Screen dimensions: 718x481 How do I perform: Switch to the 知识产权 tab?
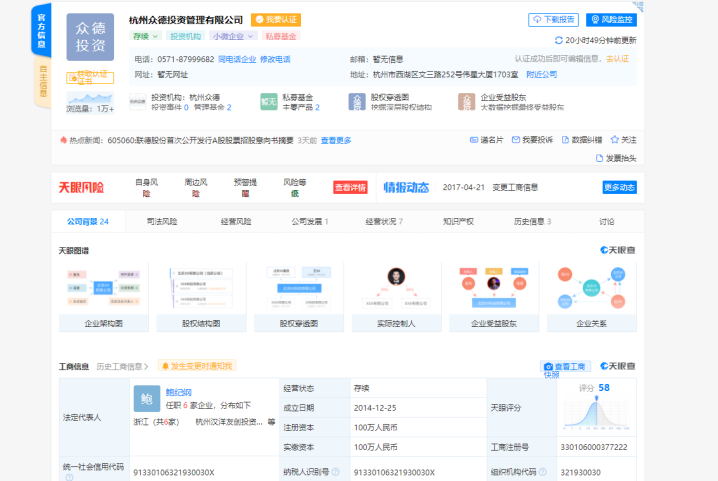point(458,222)
